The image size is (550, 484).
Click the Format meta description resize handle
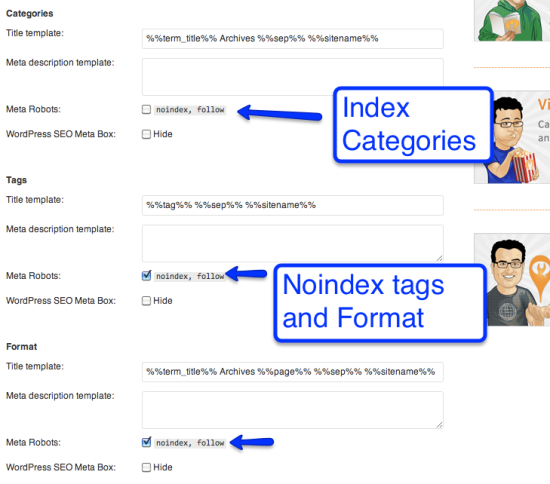click(440, 425)
